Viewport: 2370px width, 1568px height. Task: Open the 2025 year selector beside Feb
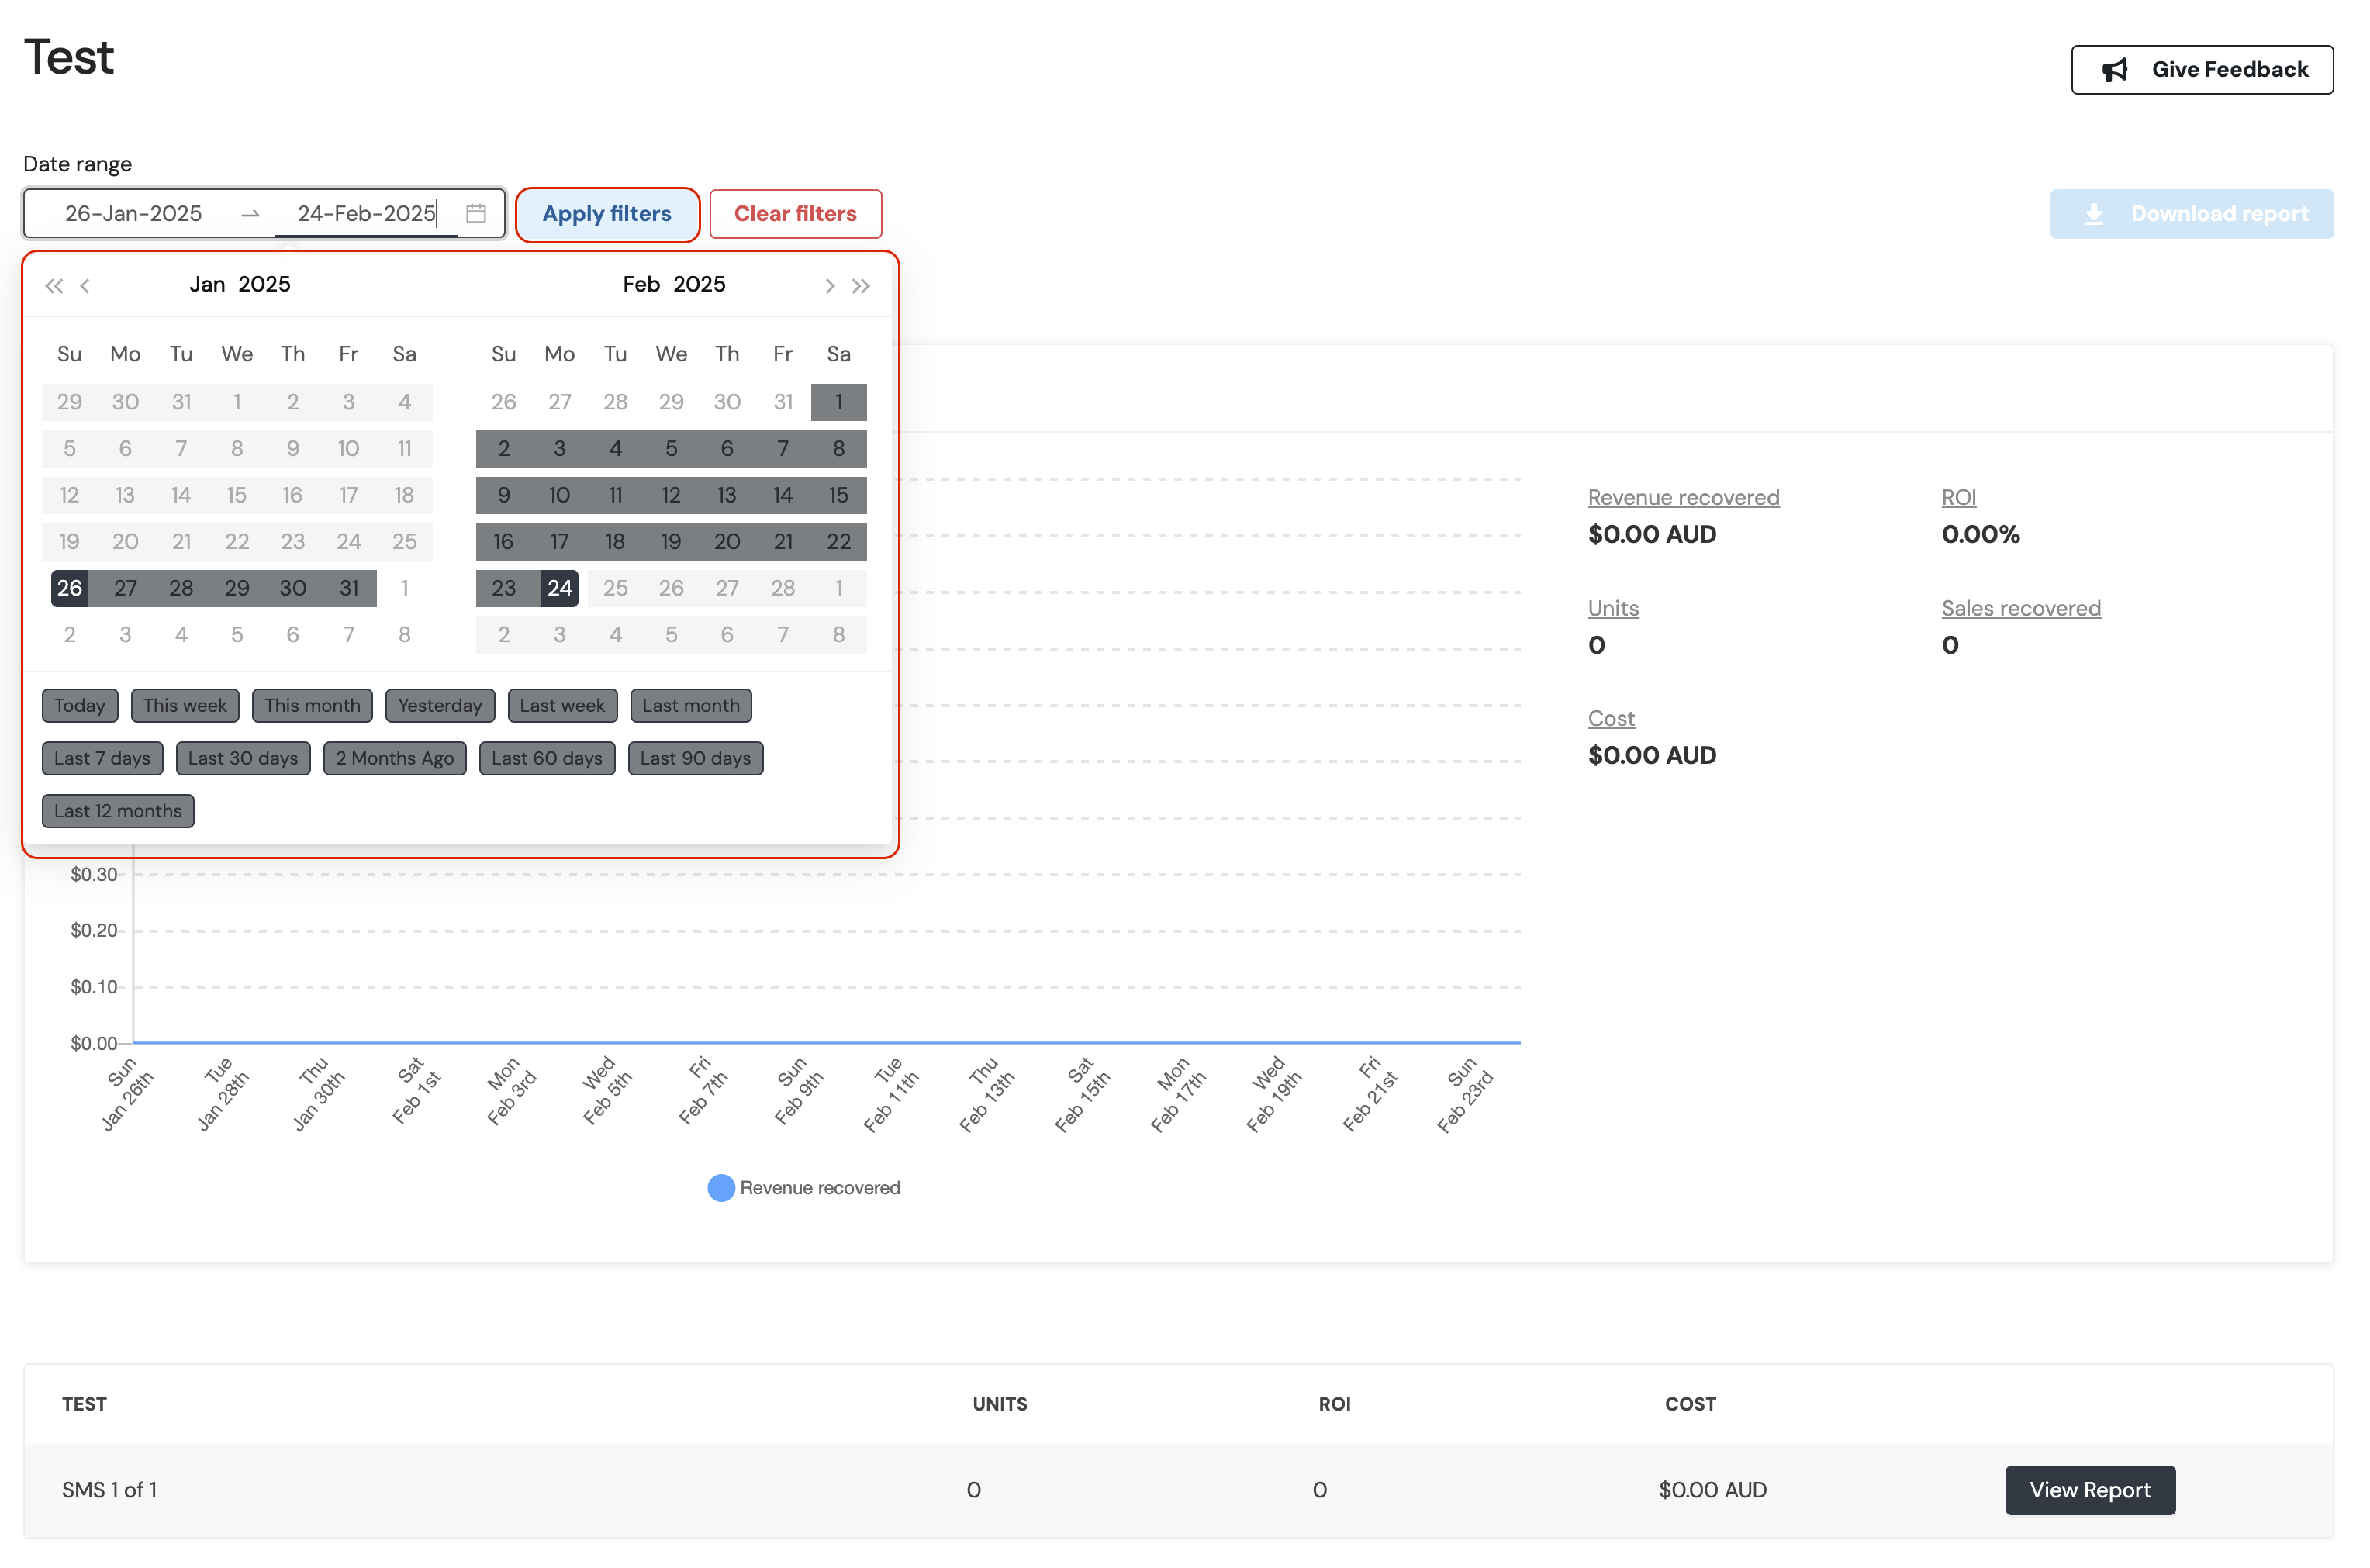pyautogui.click(x=699, y=285)
